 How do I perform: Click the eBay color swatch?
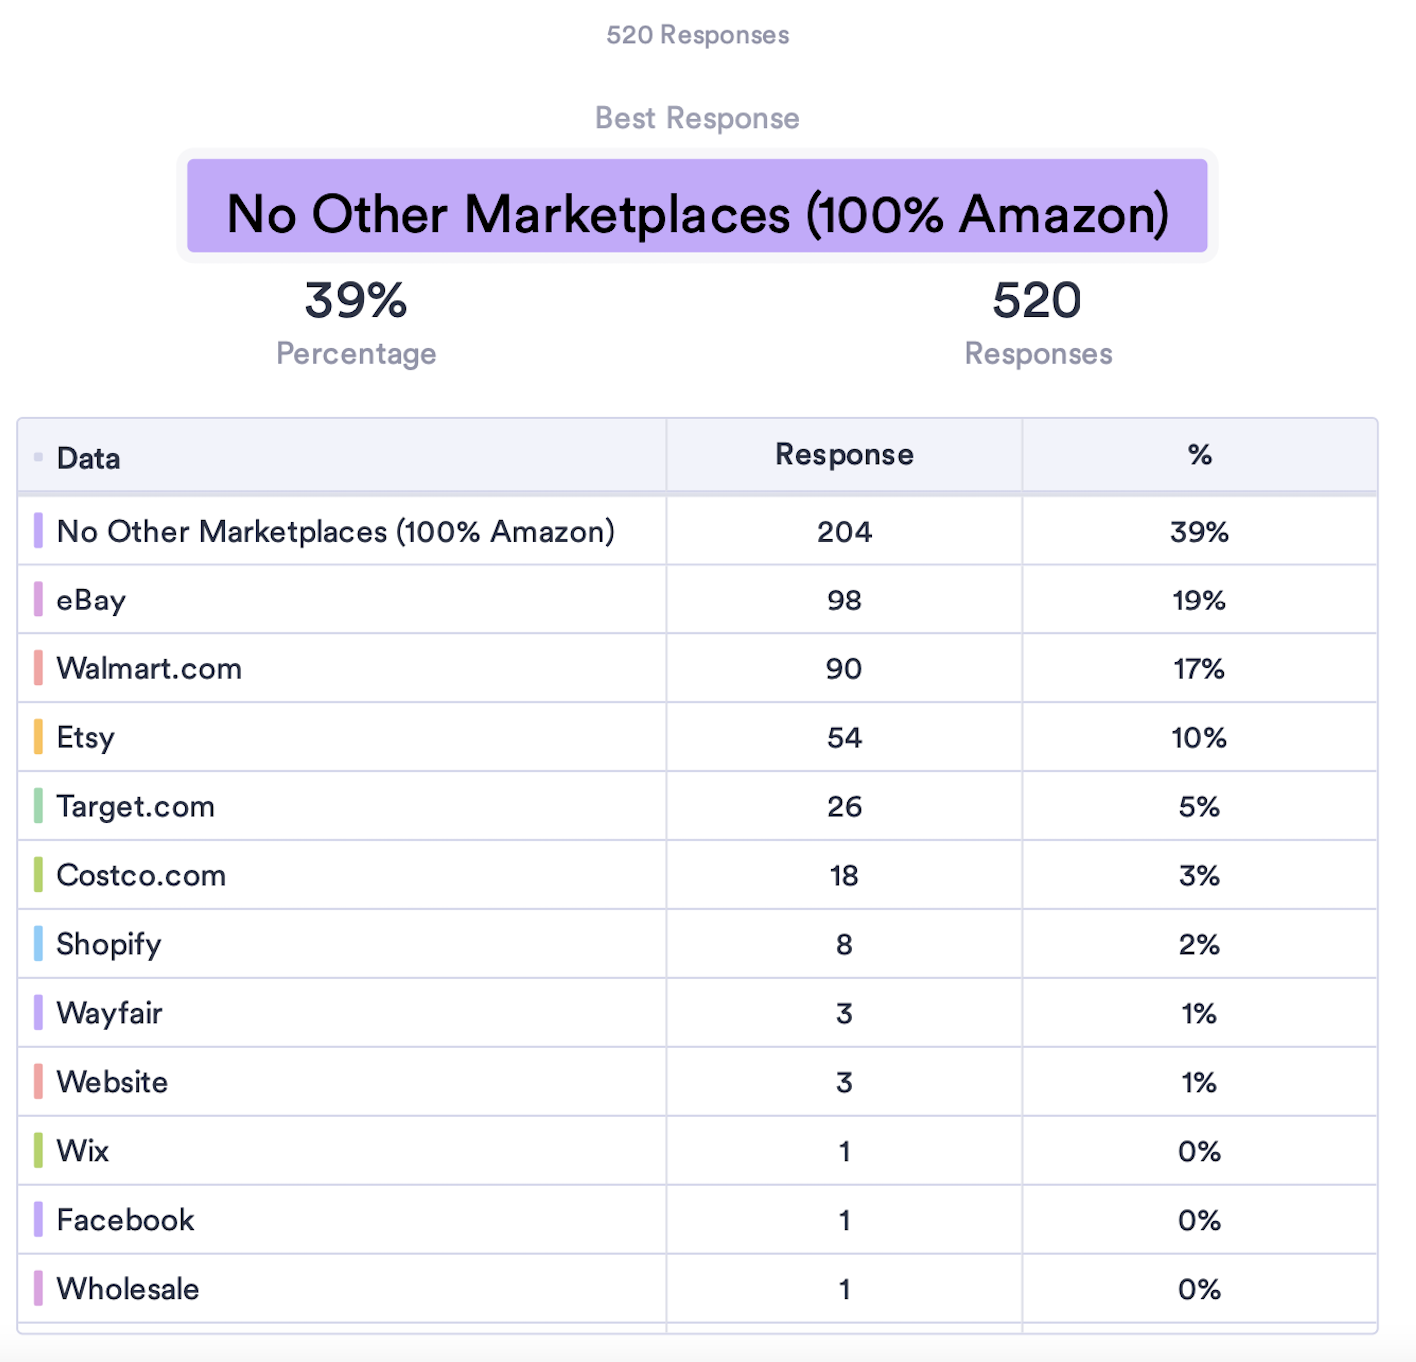pos(38,599)
